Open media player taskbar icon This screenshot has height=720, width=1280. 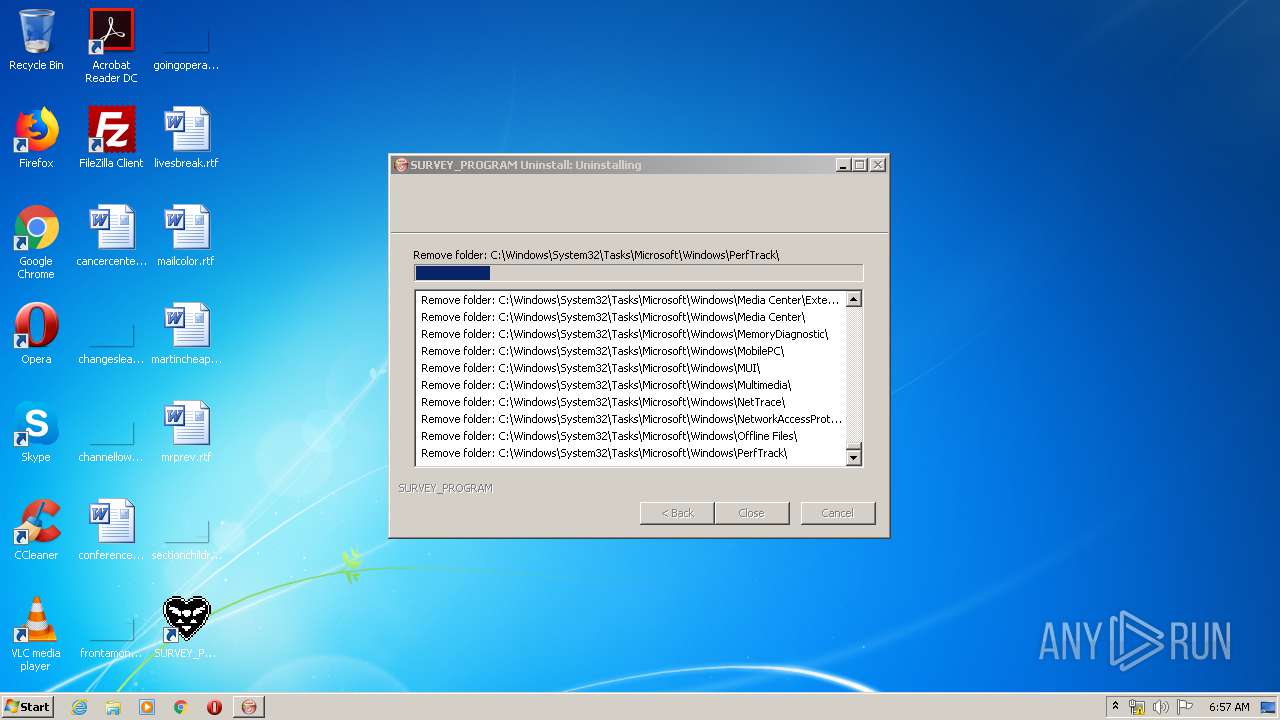click(x=147, y=707)
